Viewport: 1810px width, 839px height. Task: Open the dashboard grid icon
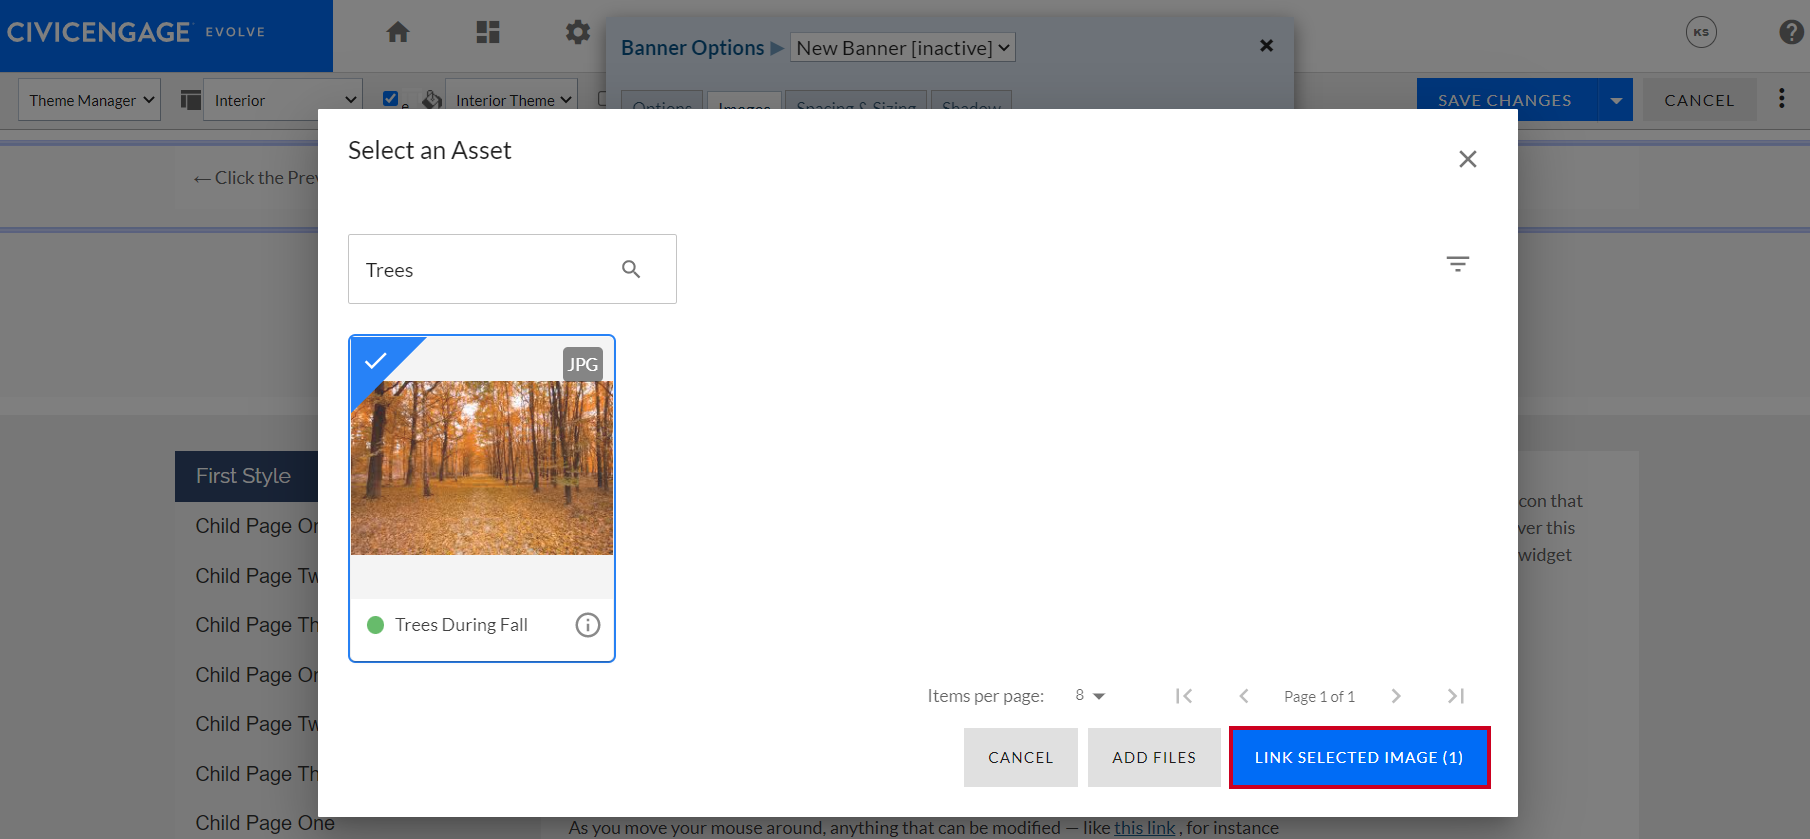coord(488,33)
